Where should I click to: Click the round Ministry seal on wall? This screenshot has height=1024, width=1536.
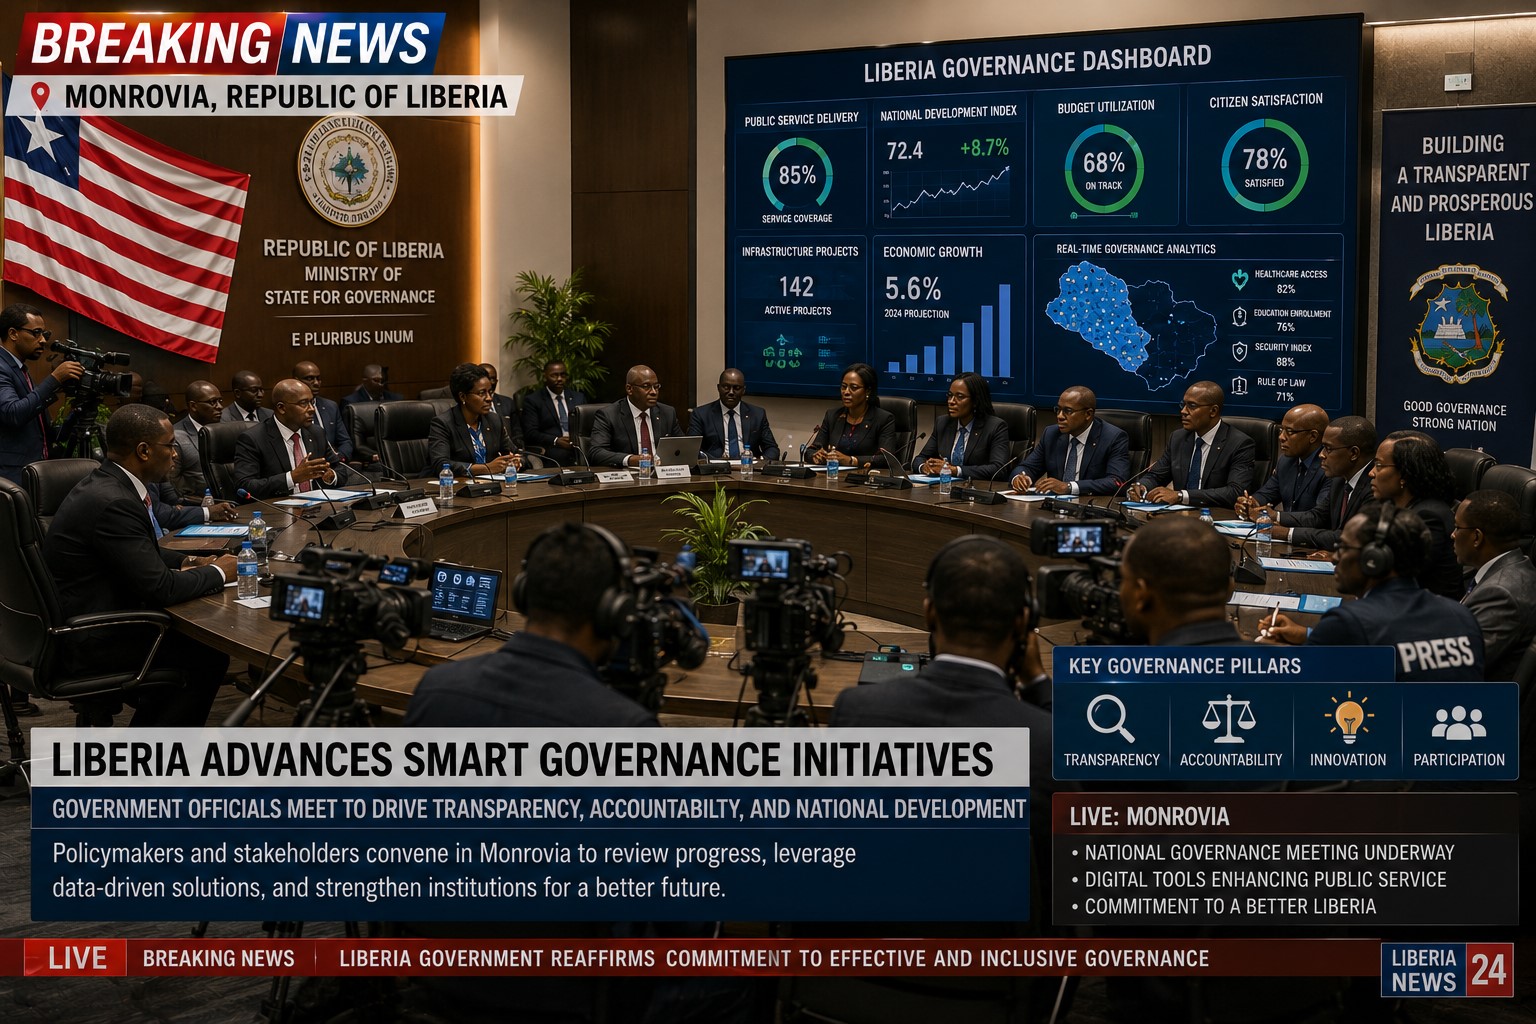pos(348,170)
